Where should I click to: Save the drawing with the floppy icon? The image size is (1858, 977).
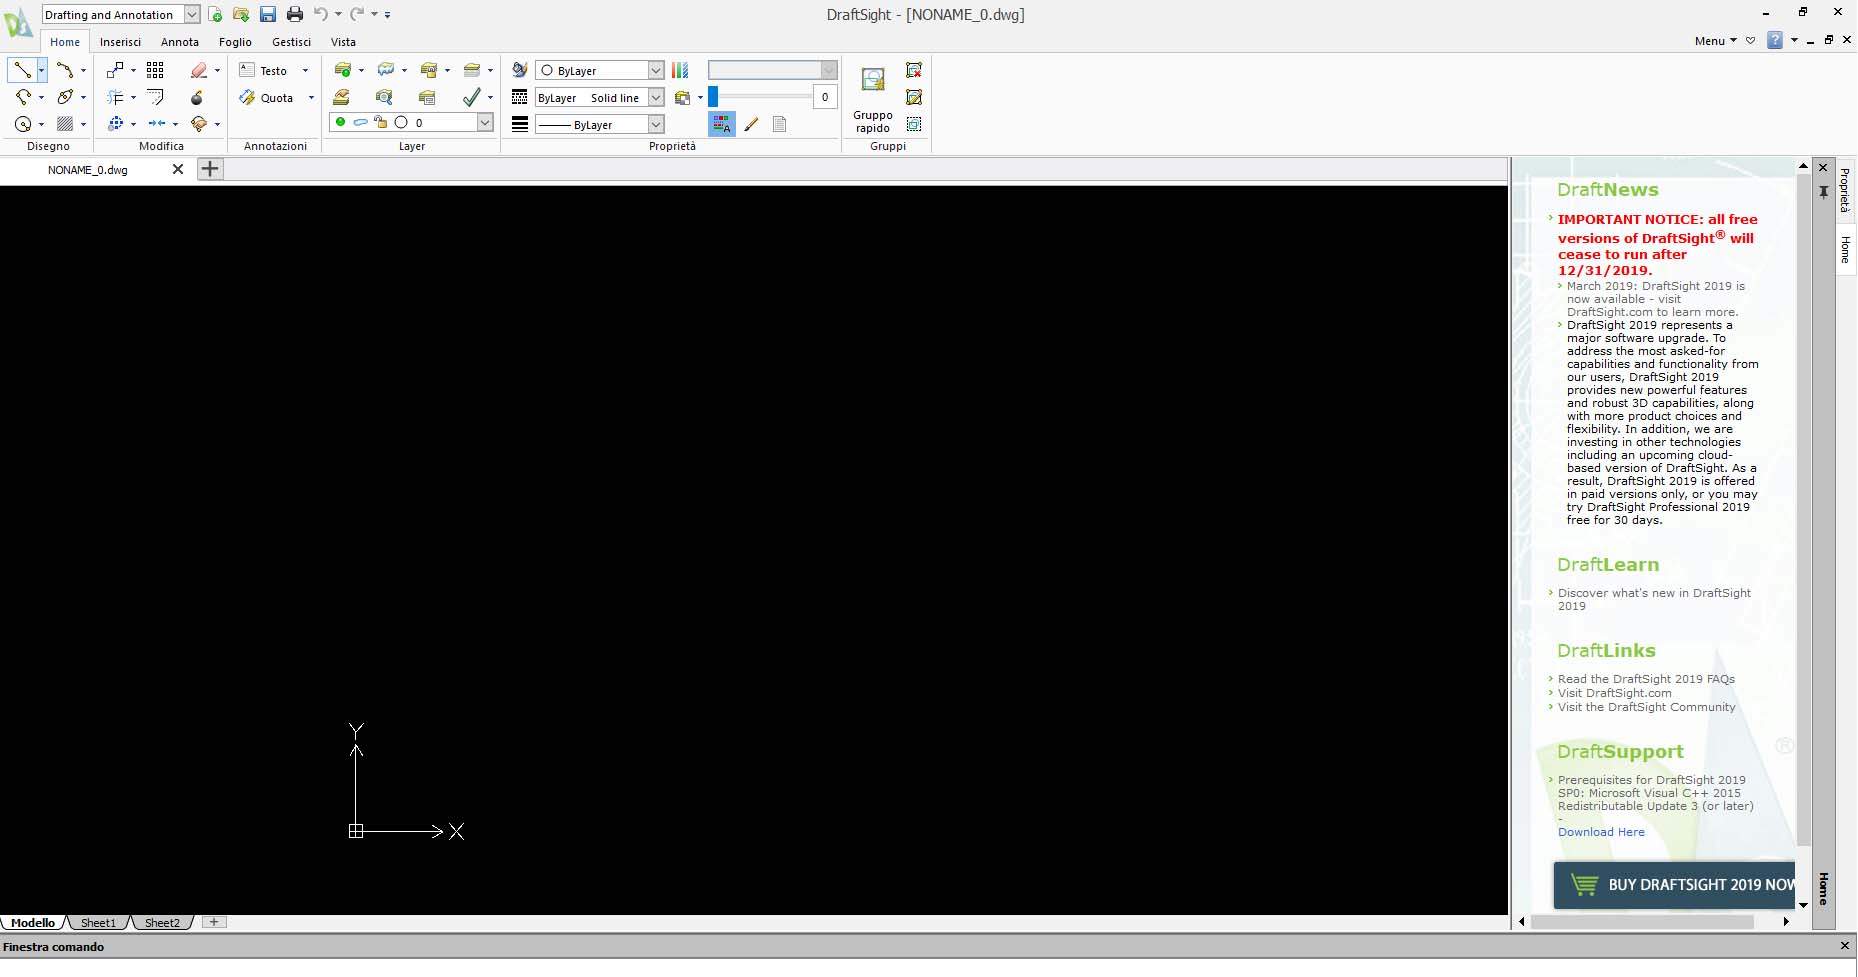(x=268, y=14)
